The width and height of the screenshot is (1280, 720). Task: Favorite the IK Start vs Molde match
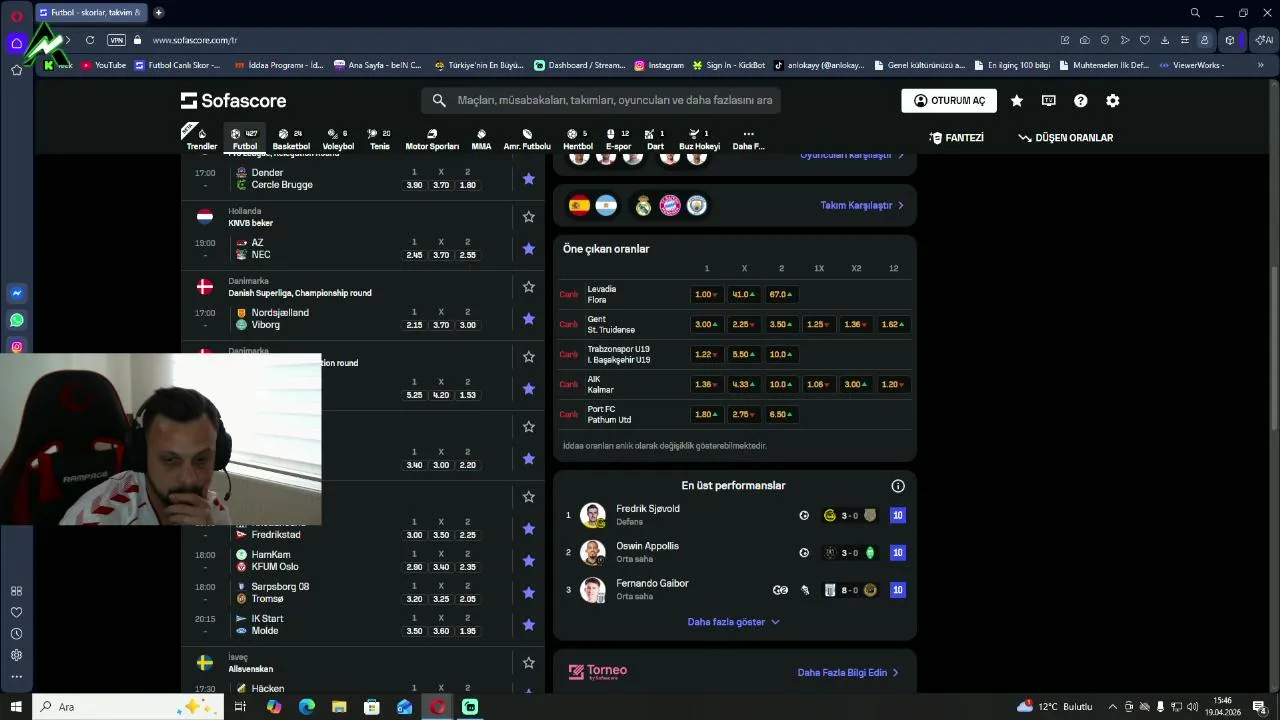[x=529, y=625]
